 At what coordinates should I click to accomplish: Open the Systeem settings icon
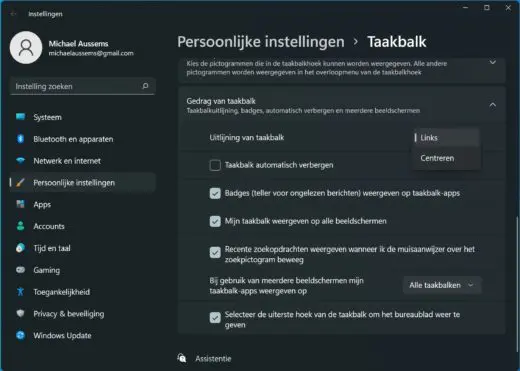pyautogui.click(x=21, y=117)
